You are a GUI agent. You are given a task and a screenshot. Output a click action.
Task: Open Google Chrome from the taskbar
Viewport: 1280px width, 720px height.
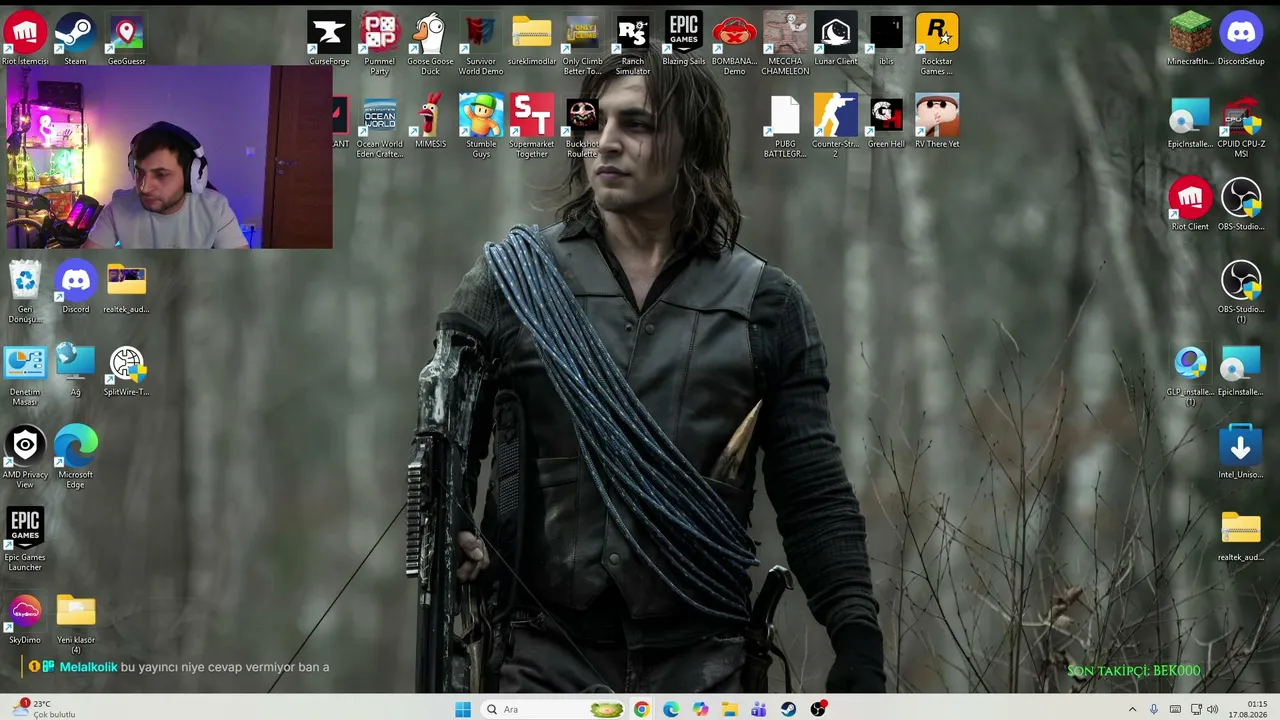point(641,709)
